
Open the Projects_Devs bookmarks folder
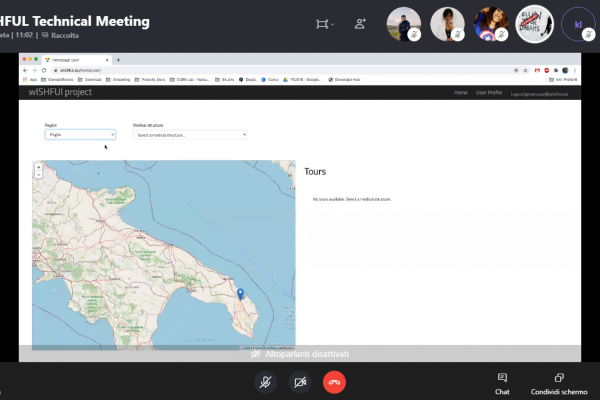150,80
